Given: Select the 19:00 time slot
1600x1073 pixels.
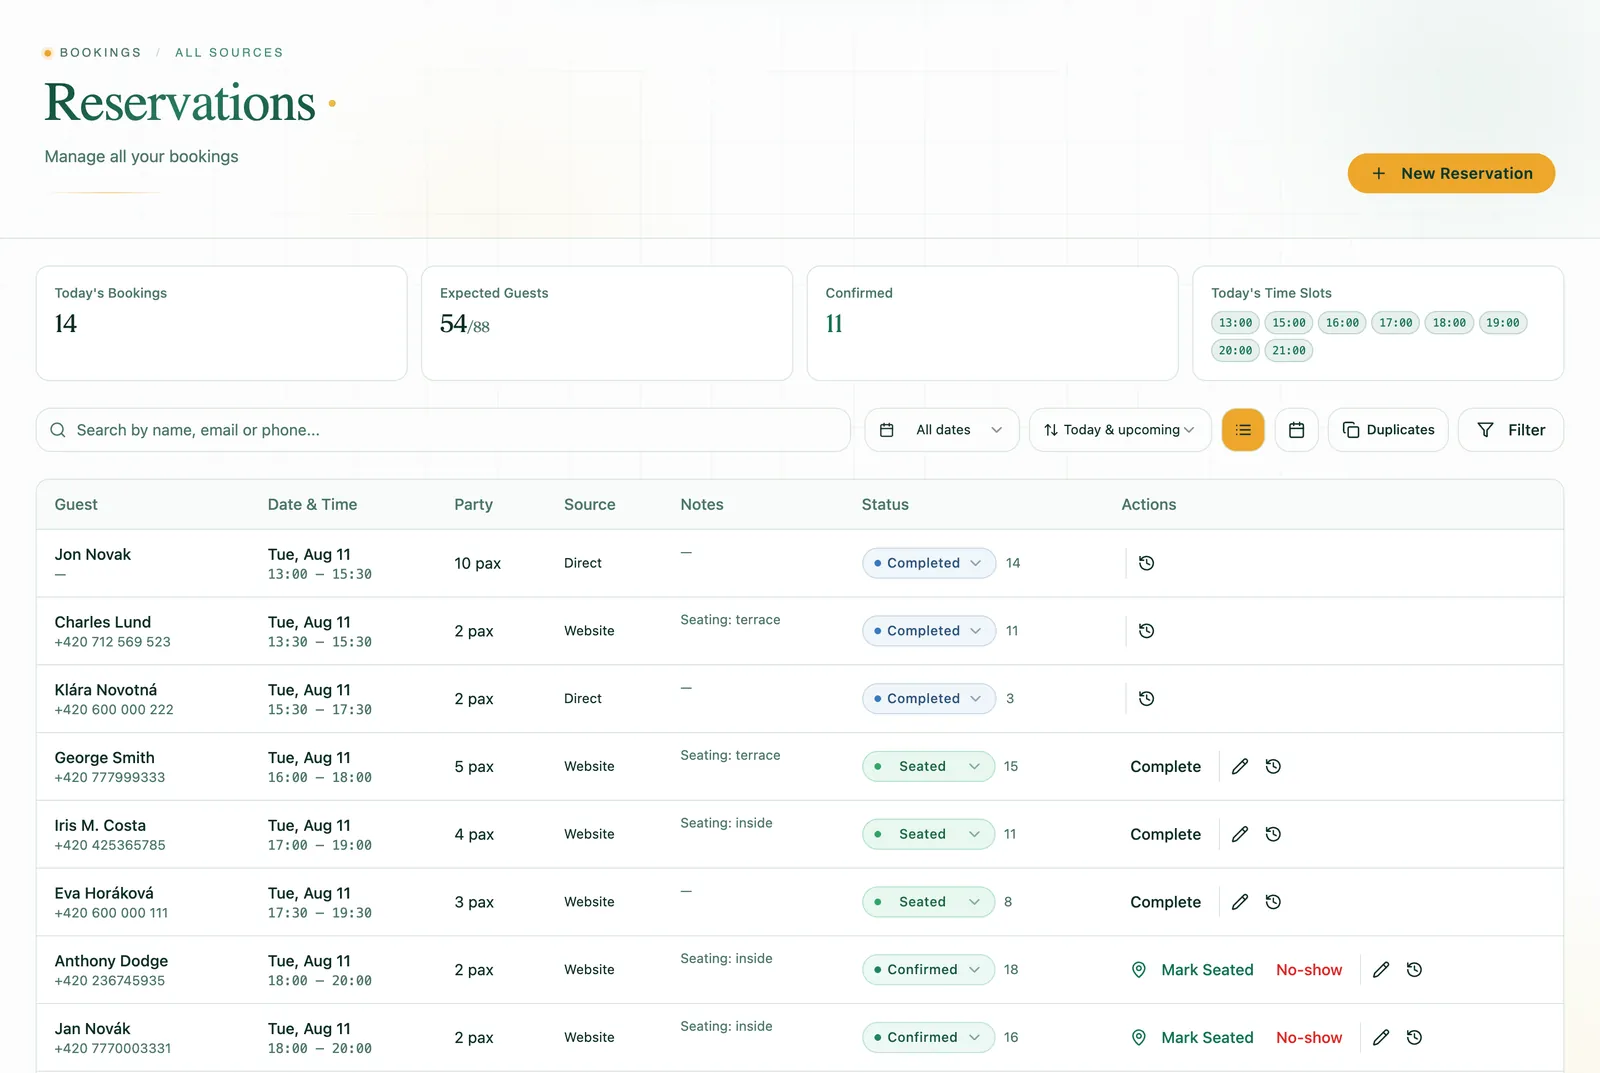Looking at the screenshot, I should 1502,323.
